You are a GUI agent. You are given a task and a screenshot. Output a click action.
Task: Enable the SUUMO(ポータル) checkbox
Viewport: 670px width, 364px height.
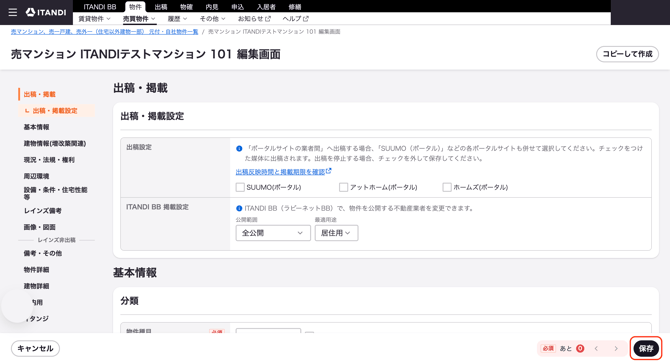(x=240, y=187)
